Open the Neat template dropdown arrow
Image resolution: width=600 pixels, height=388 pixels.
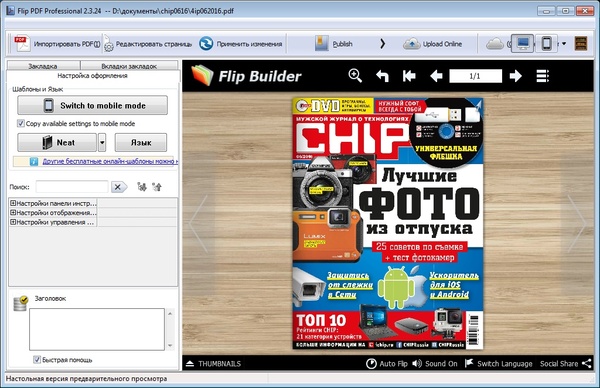[102, 142]
